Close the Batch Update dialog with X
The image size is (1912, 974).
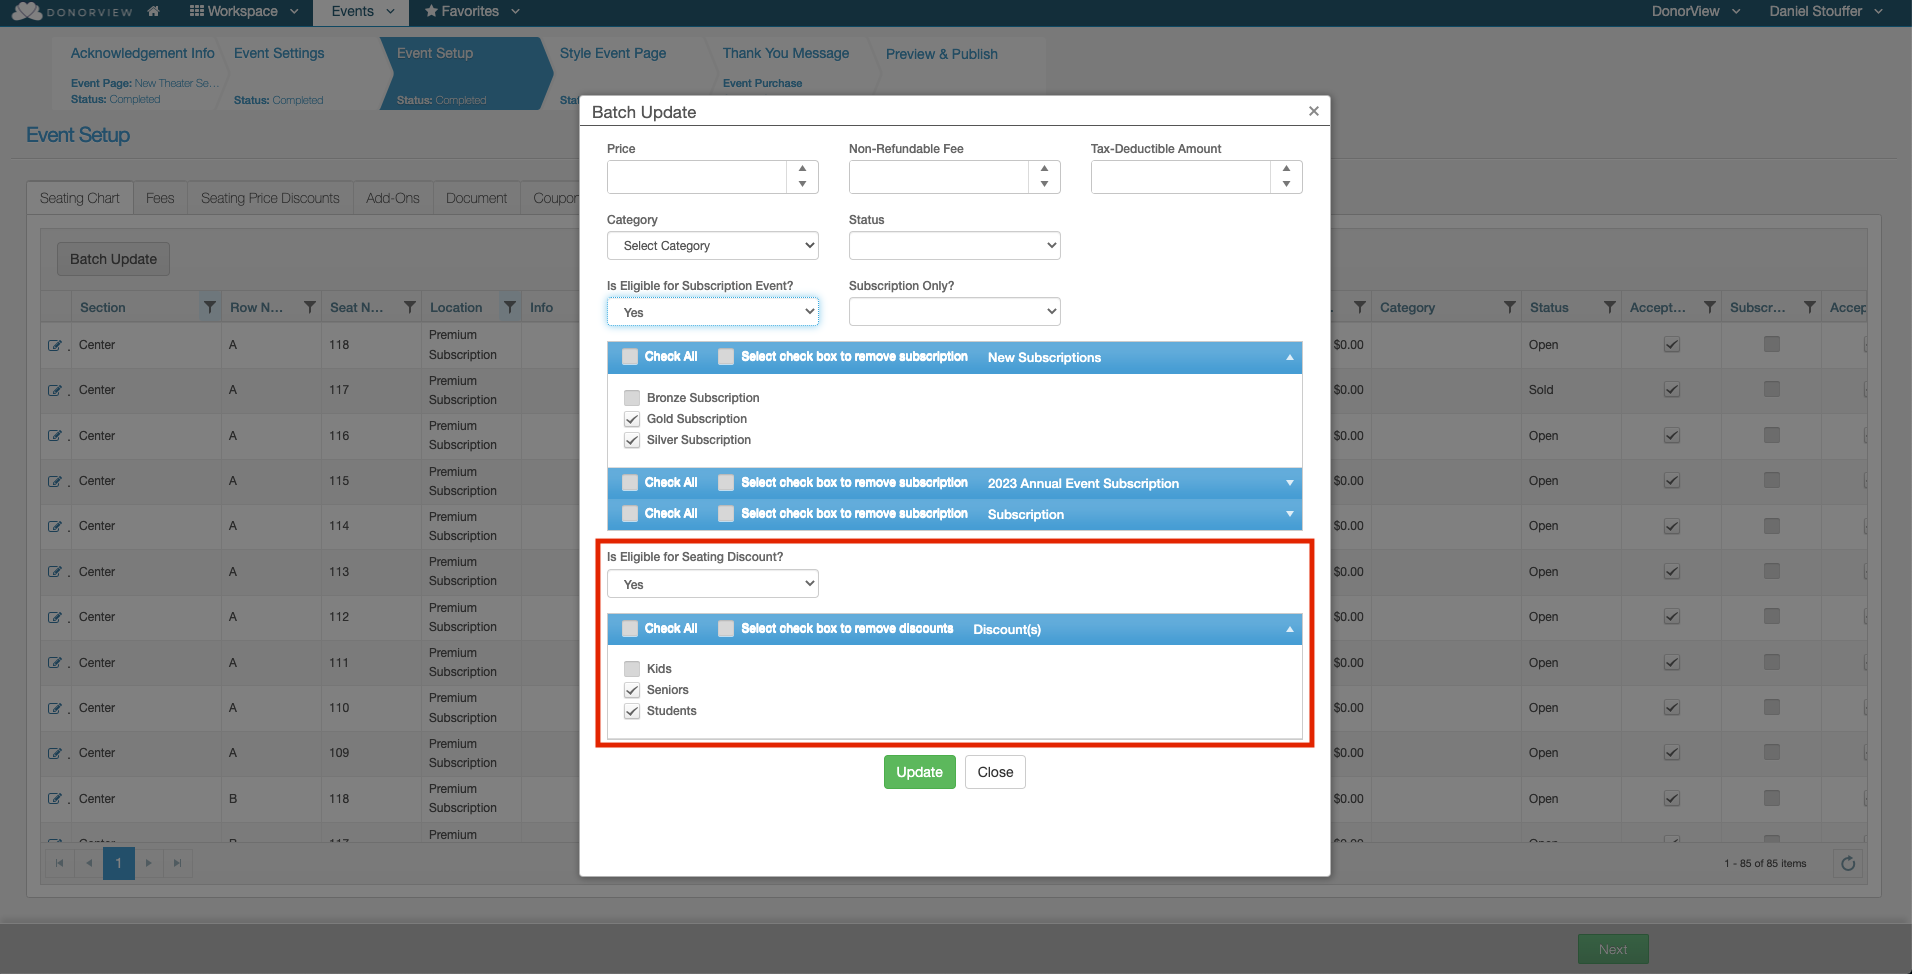coord(1314,111)
